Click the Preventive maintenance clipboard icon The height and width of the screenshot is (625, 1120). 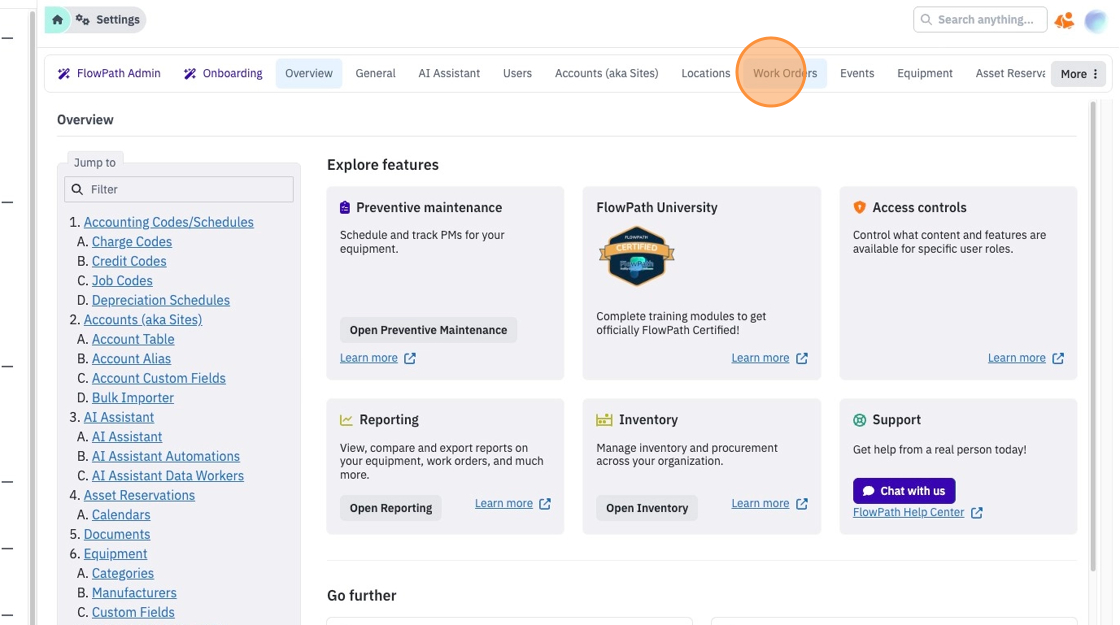(x=345, y=207)
